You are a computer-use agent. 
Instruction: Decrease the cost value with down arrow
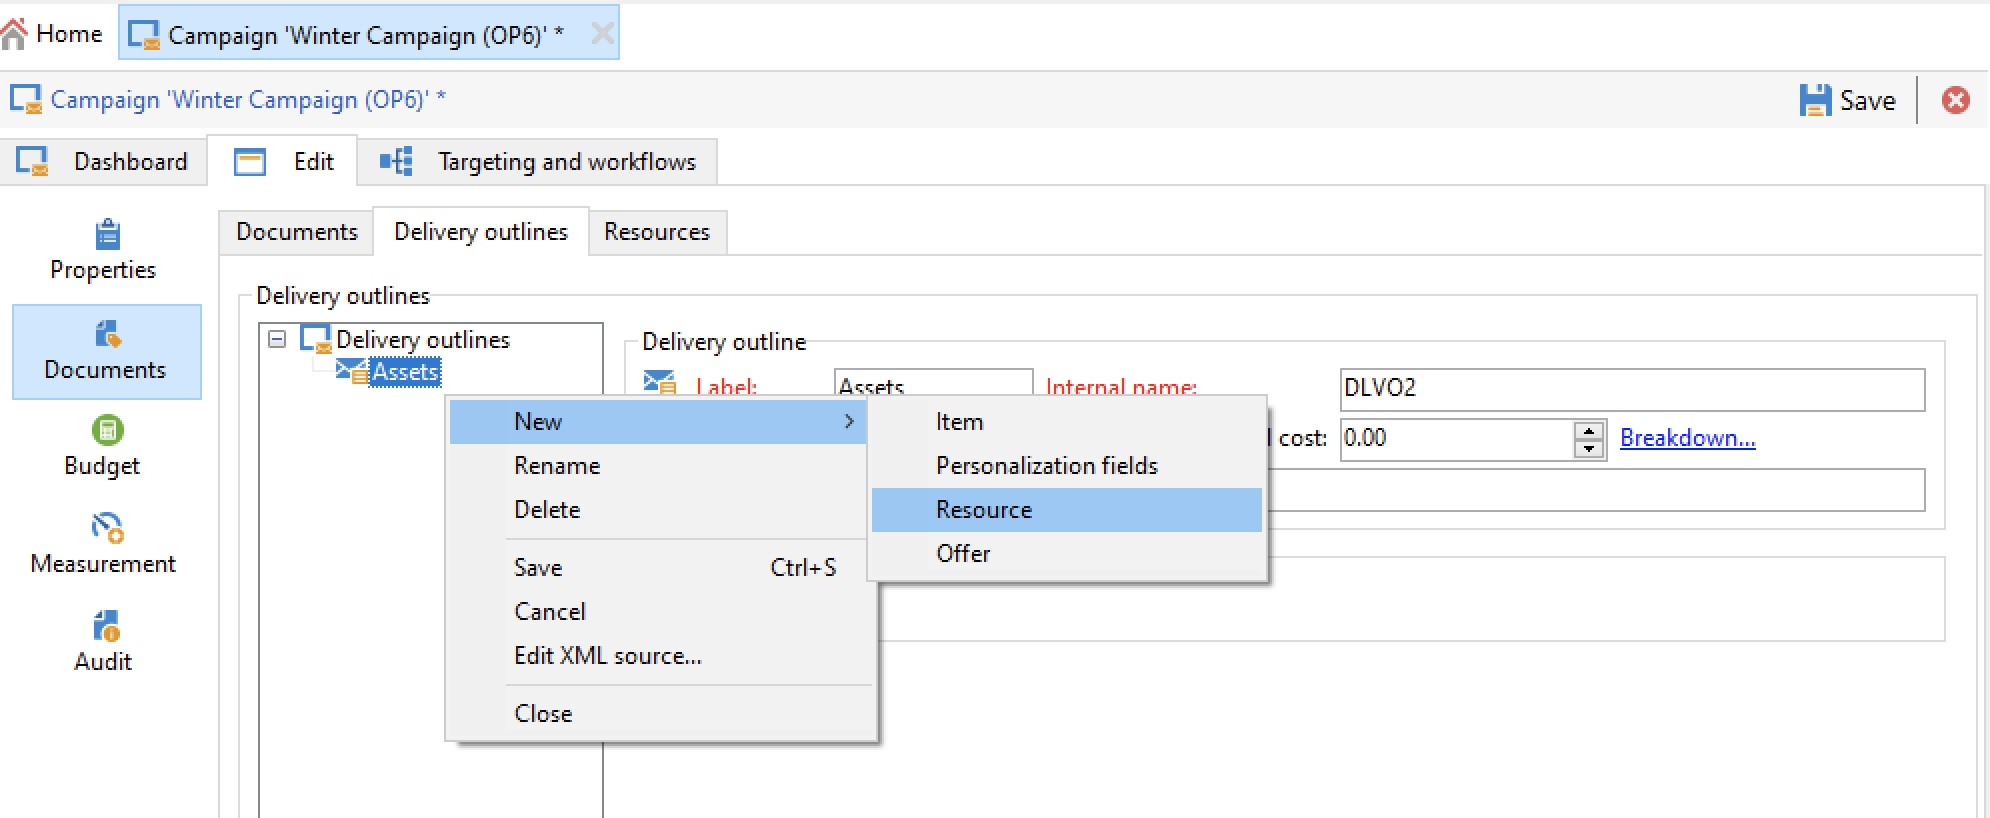tap(1589, 448)
